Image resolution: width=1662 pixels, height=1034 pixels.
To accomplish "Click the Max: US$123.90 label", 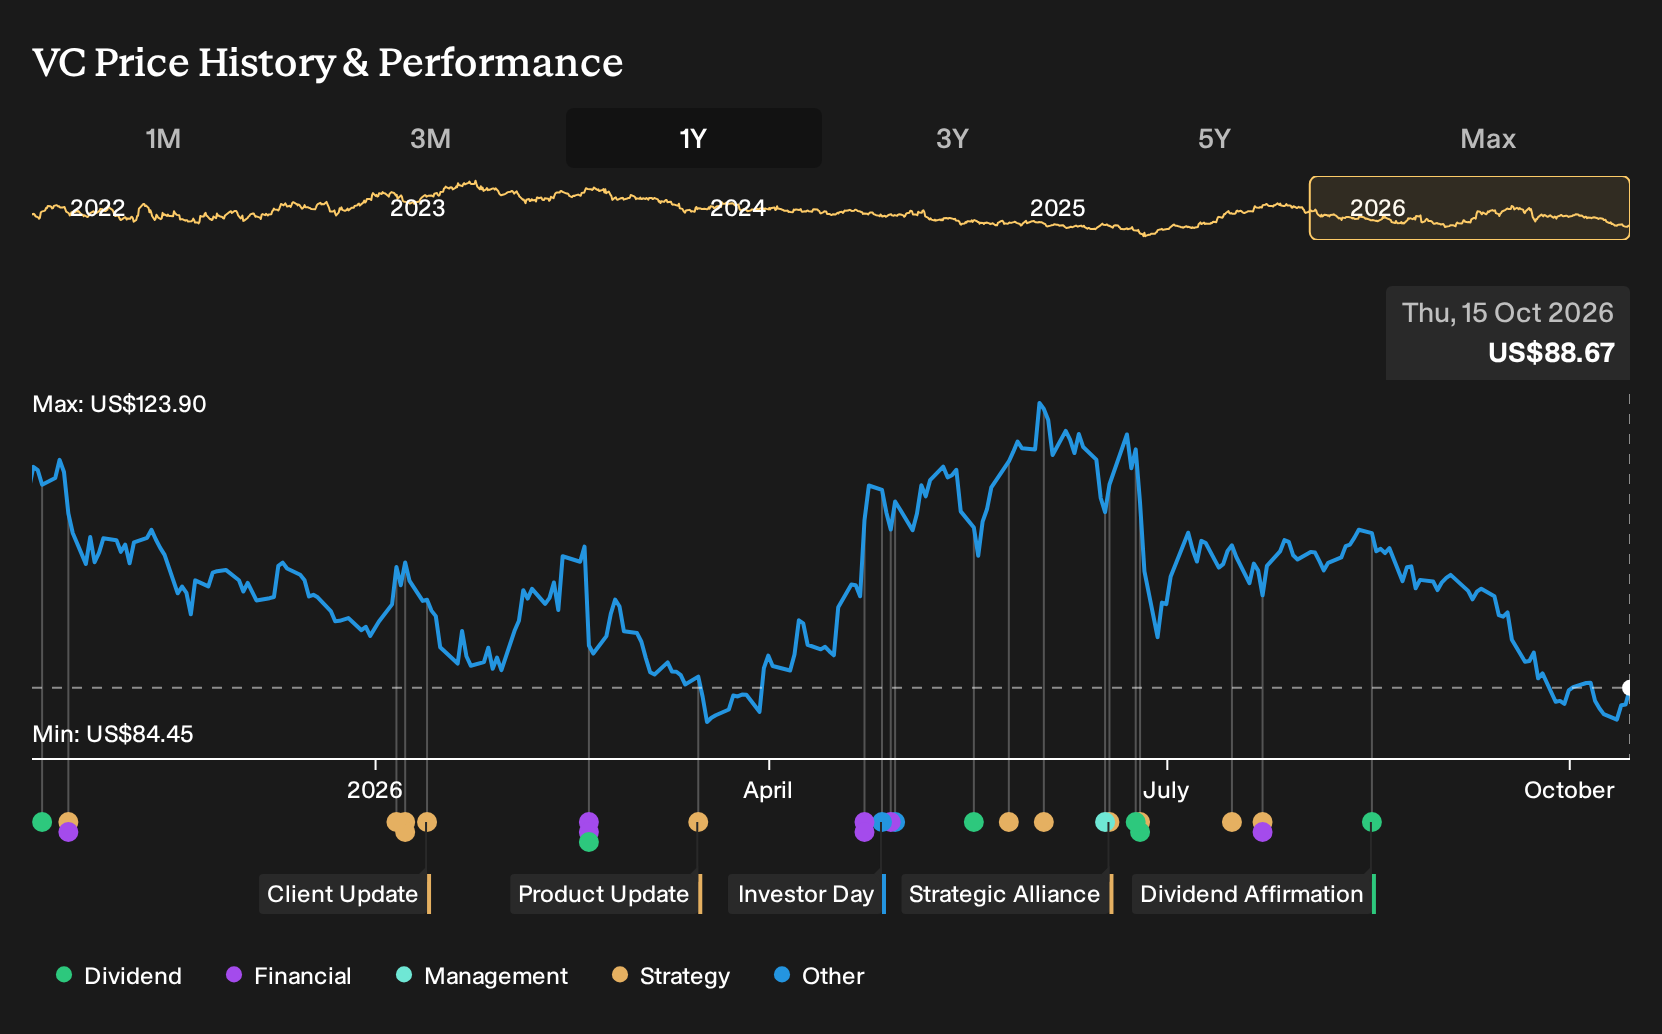I will [x=119, y=404].
